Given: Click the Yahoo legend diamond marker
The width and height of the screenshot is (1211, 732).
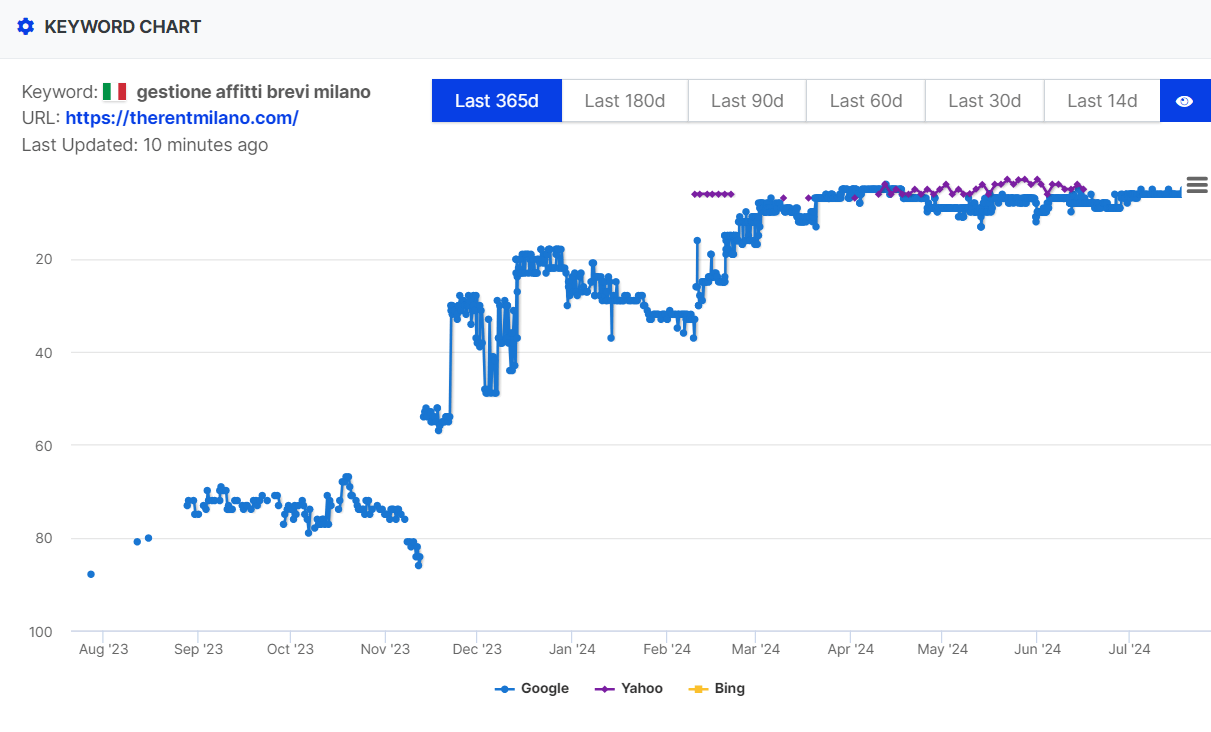Looking at the screenshot, I should [605, 689].
